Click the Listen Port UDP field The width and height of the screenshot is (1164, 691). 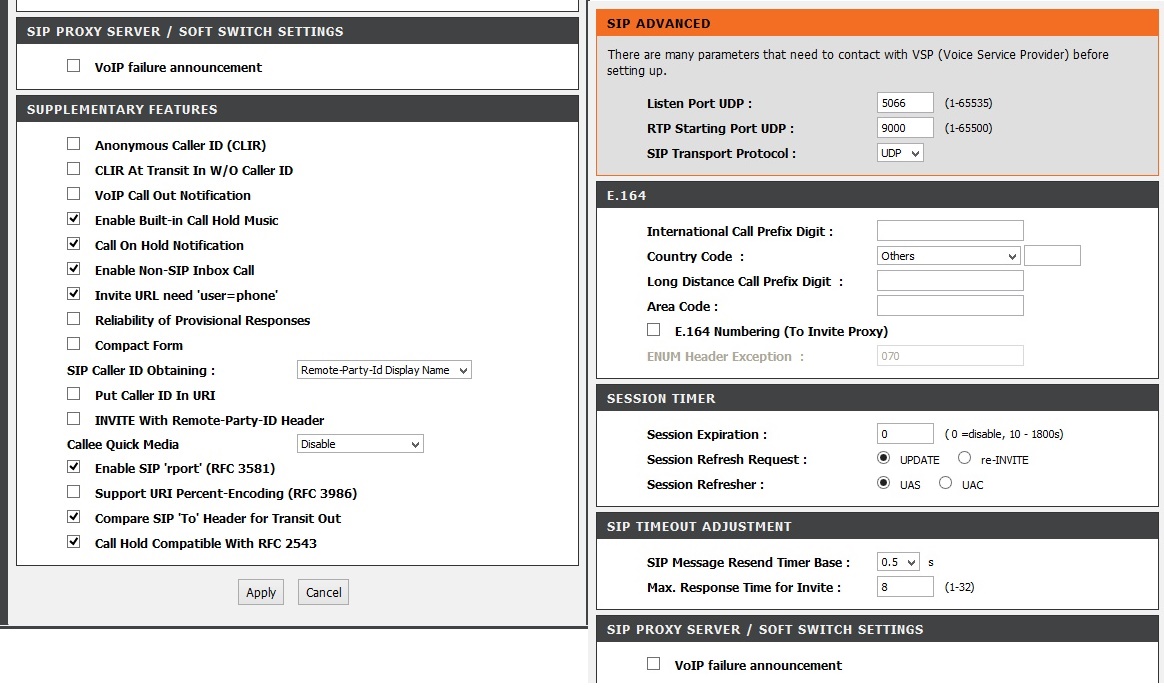pos(904,103)
